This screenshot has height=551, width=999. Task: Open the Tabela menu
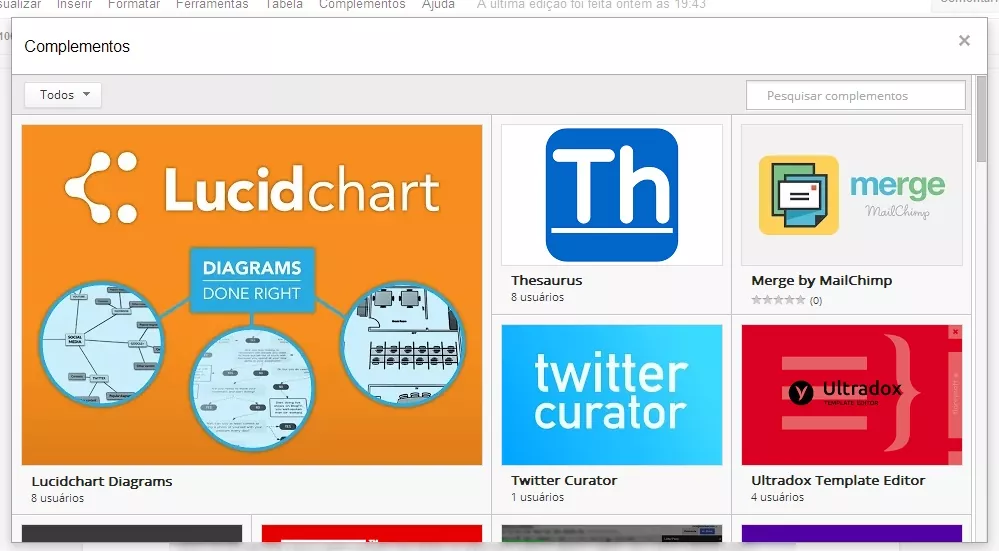click(284, 4)
